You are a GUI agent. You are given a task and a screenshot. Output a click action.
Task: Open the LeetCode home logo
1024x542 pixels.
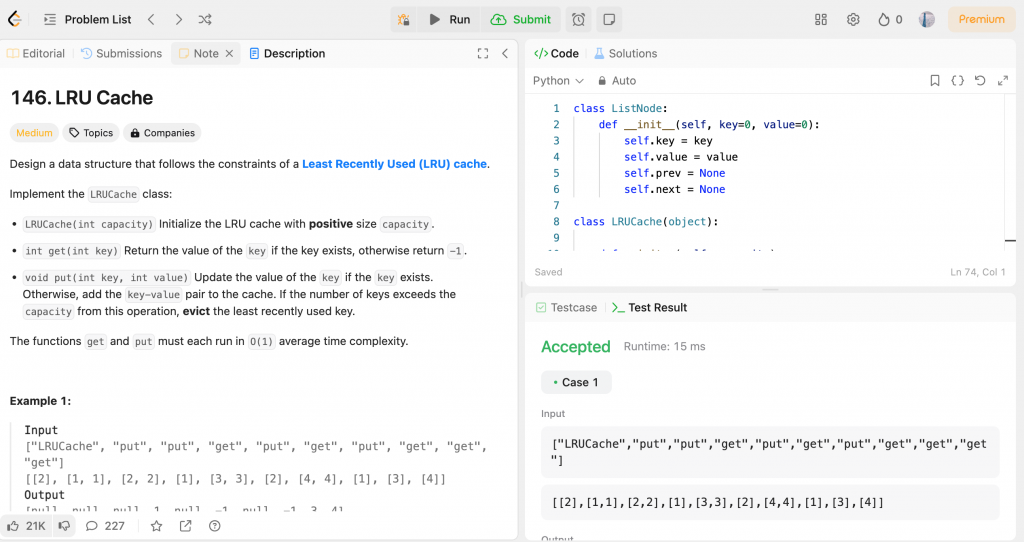pos(14,19)
